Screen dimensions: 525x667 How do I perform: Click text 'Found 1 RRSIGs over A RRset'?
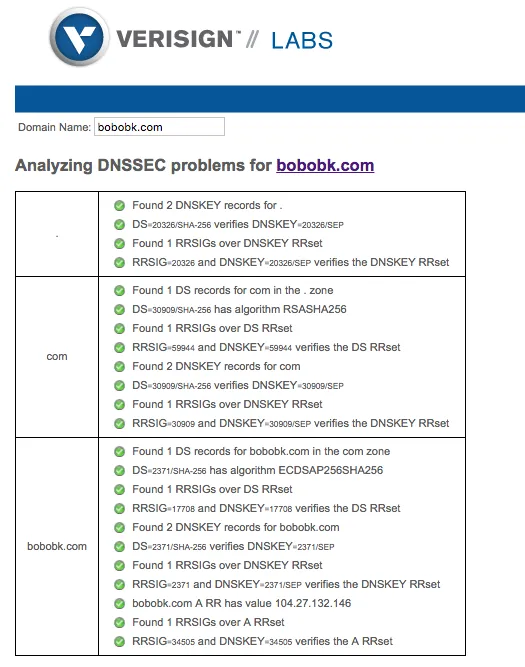click(208, 622)
